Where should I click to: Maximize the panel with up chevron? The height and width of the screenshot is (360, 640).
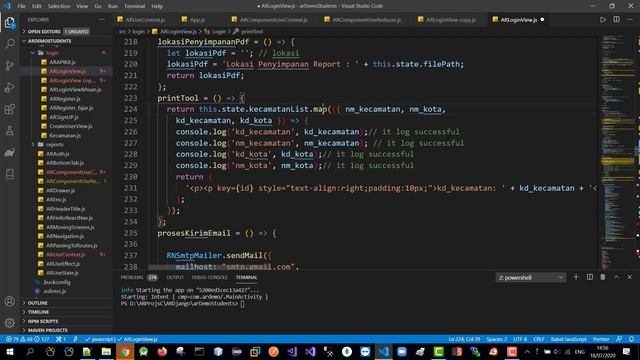[x=616, y=277]
